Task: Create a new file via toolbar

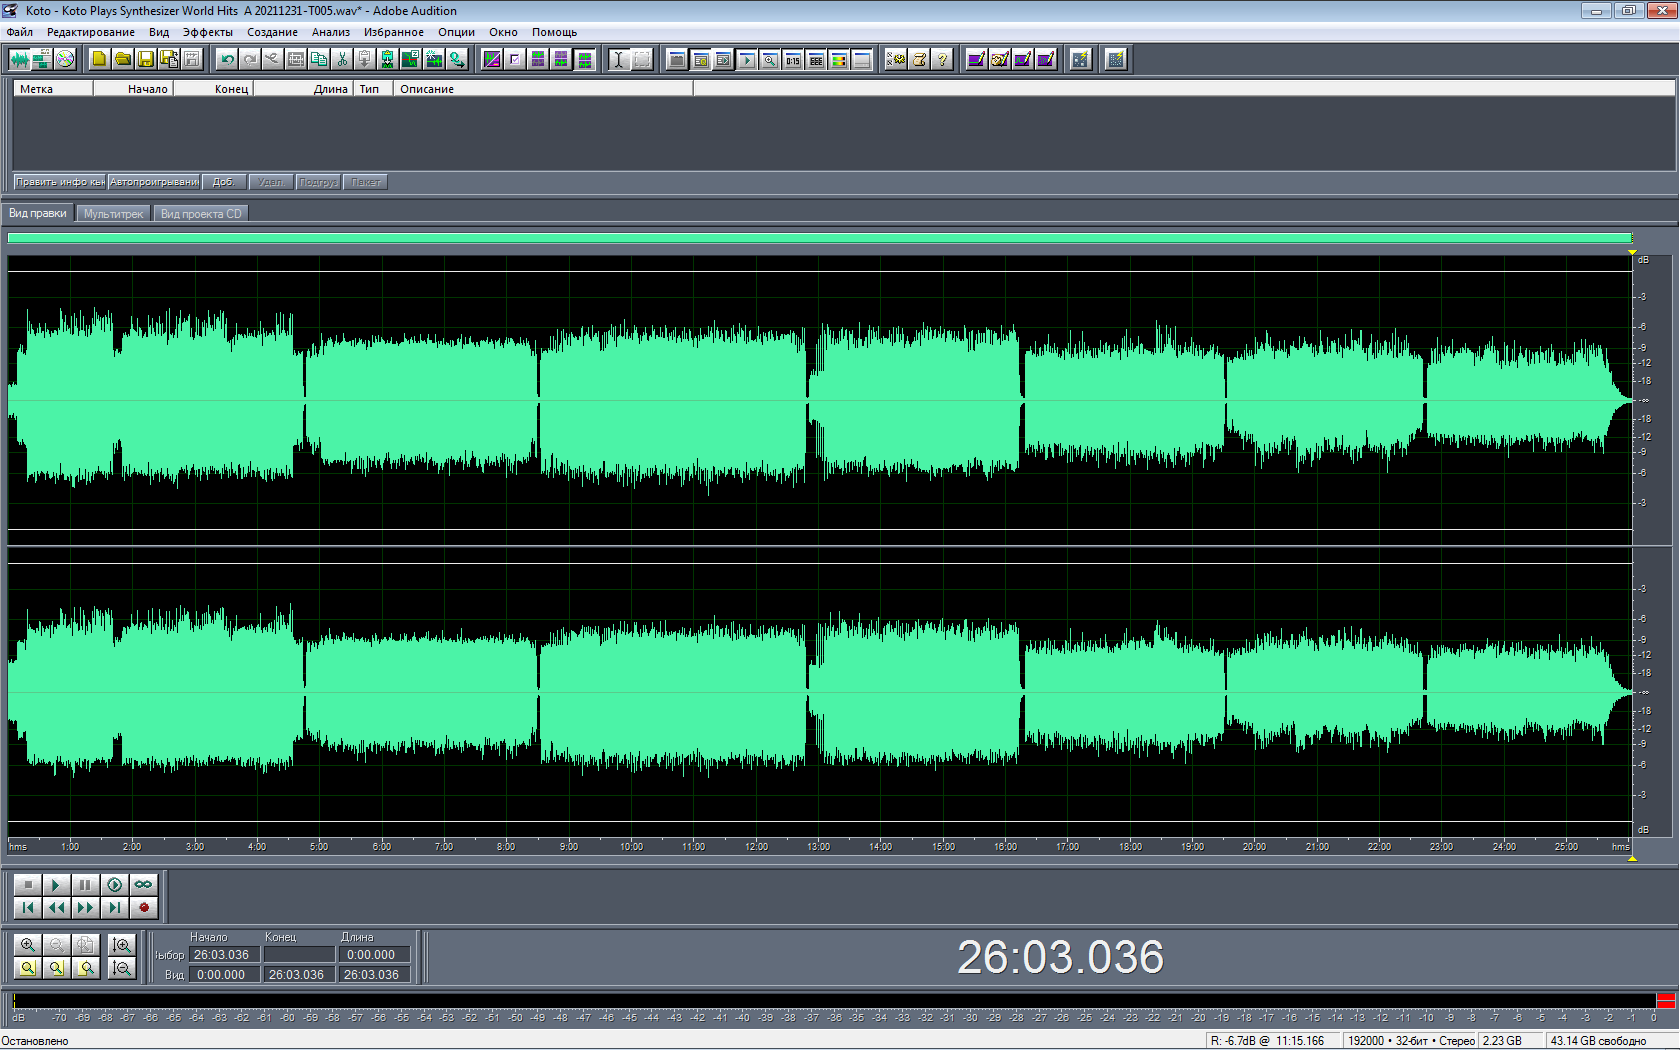Action: [x=99, y=59]
